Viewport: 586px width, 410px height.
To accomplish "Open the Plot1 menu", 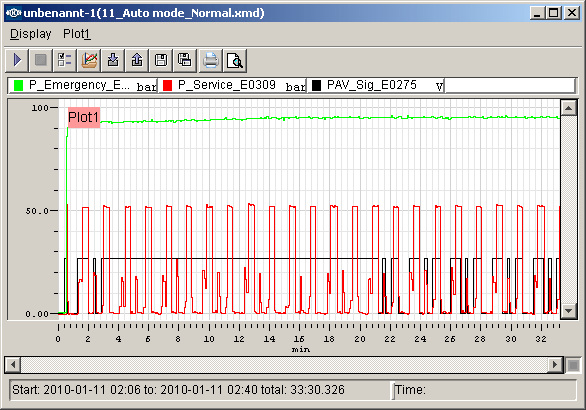I will coord(77,34).
